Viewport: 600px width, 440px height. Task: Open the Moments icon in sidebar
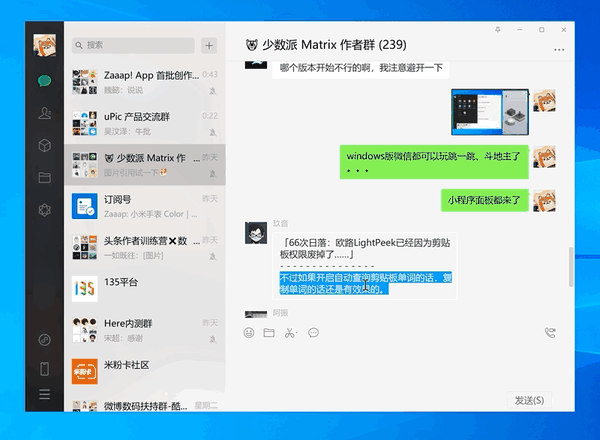[x=44, y=210]
